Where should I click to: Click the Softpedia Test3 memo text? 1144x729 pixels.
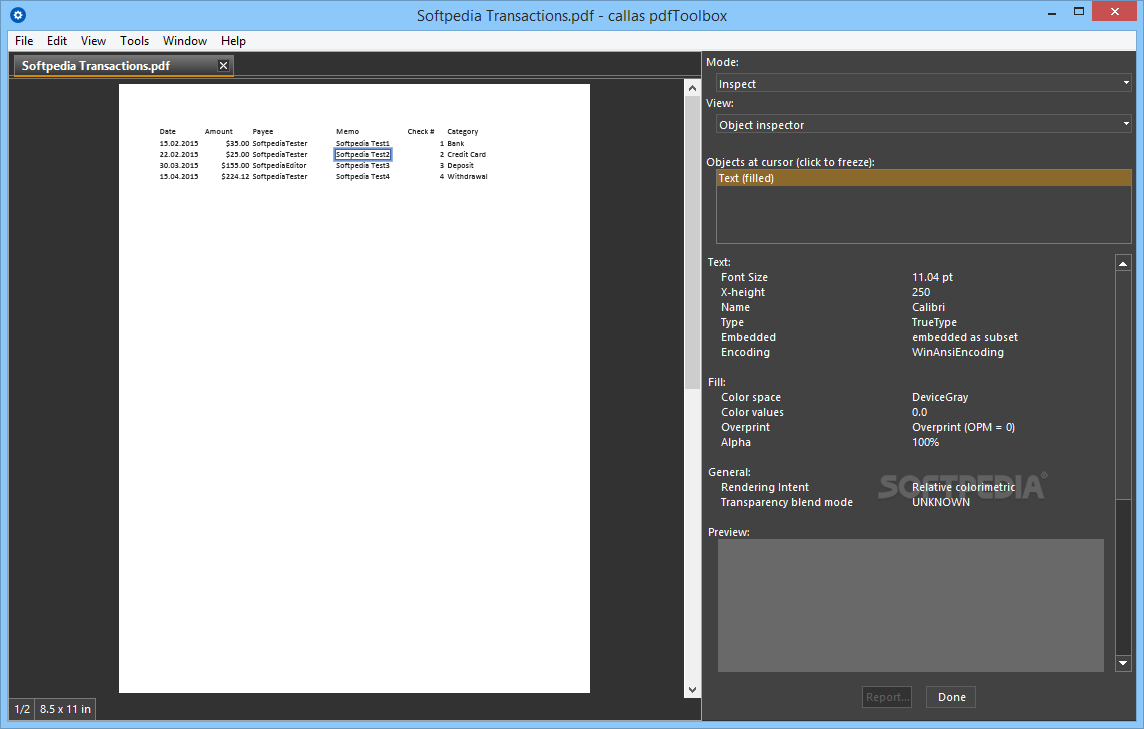363,166
